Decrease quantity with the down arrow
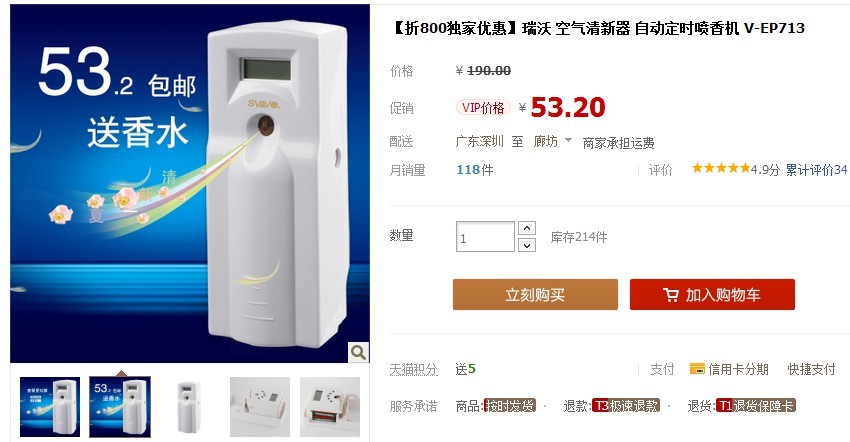 coord(527,245)
